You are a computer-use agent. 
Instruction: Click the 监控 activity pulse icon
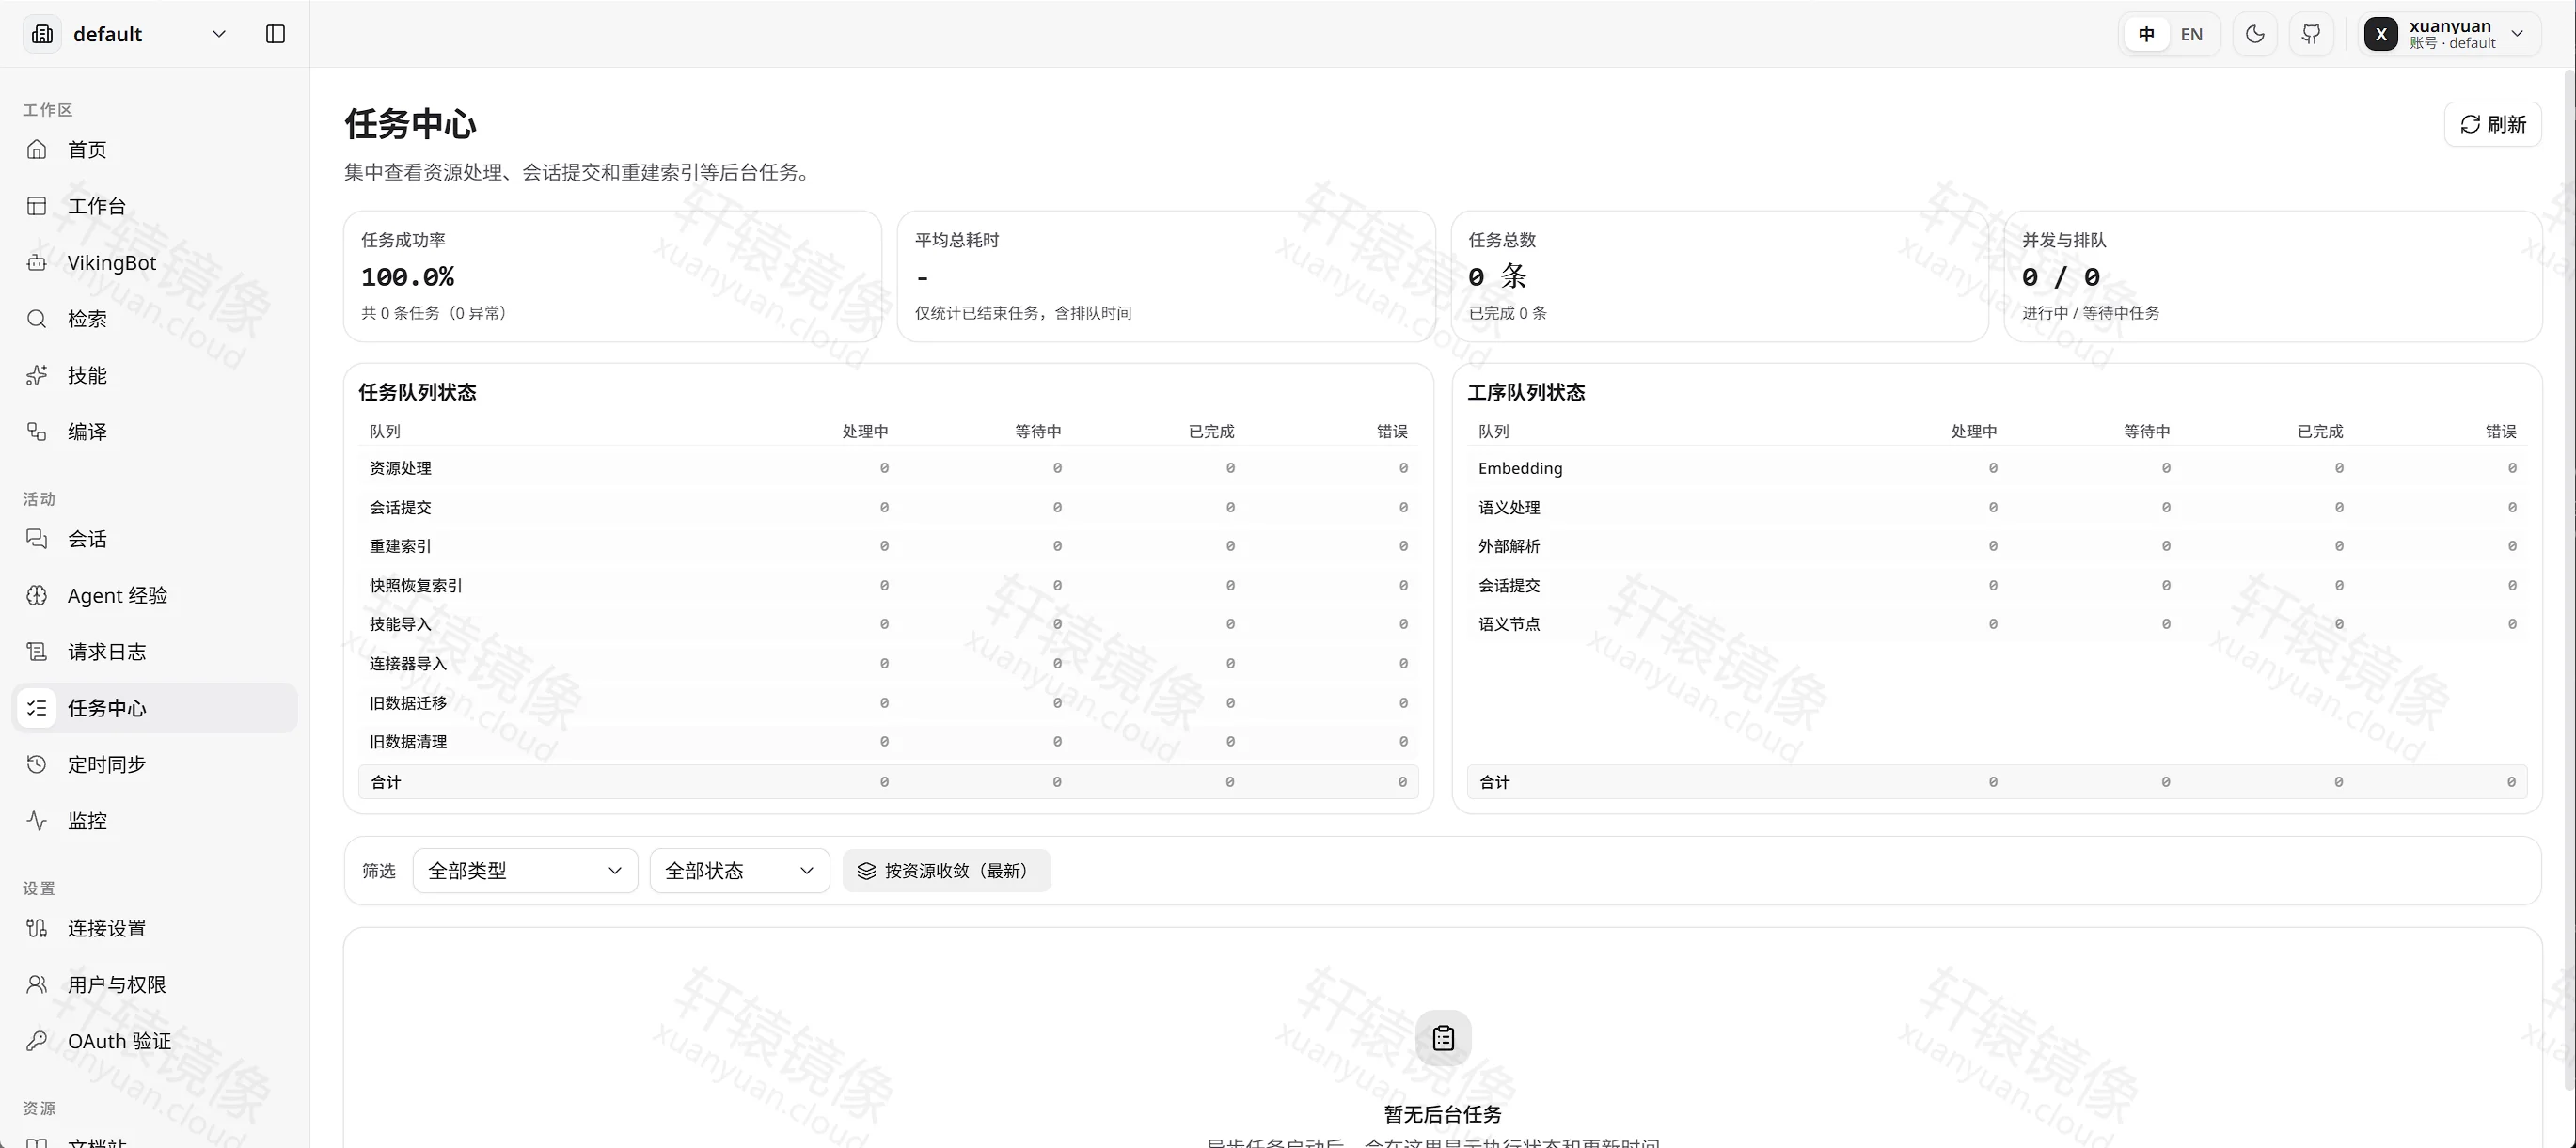tap(37, 821)
